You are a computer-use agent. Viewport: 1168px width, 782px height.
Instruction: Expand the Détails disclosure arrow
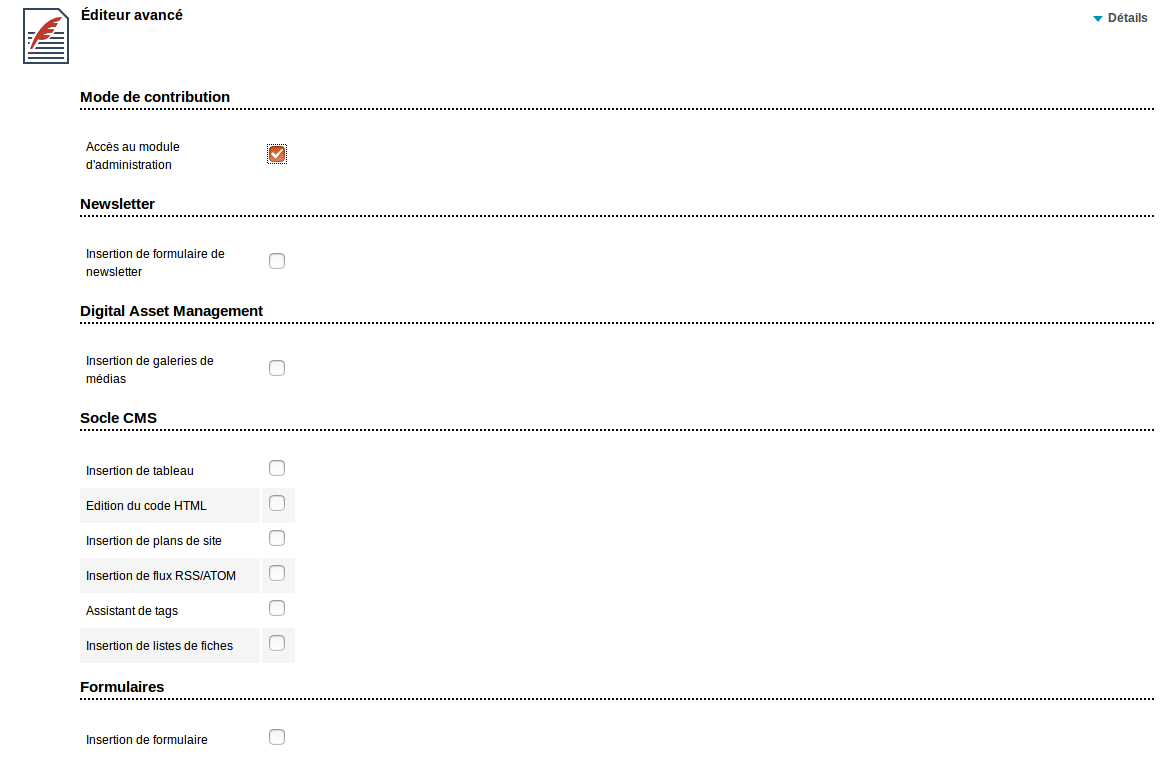click(x=1097, y=19)
